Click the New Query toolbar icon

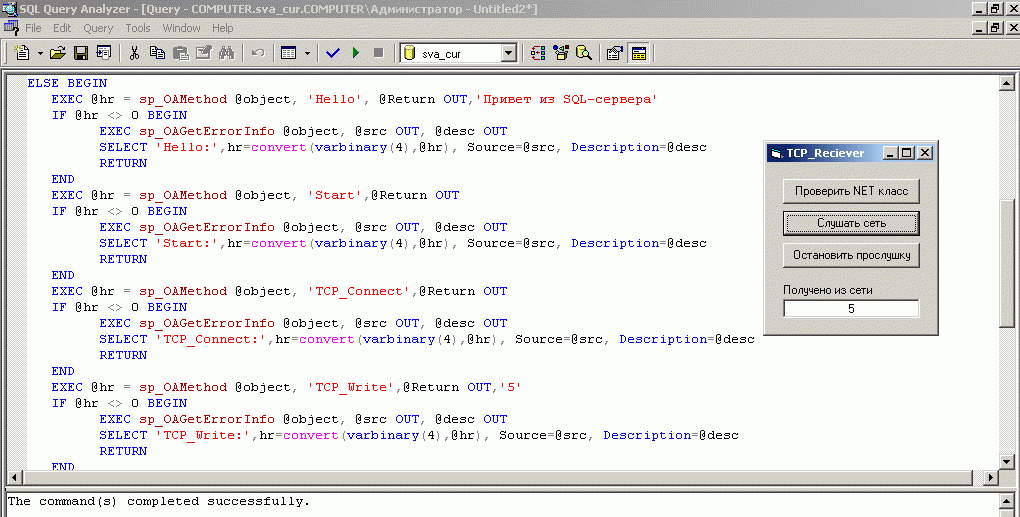pos(22,53)
